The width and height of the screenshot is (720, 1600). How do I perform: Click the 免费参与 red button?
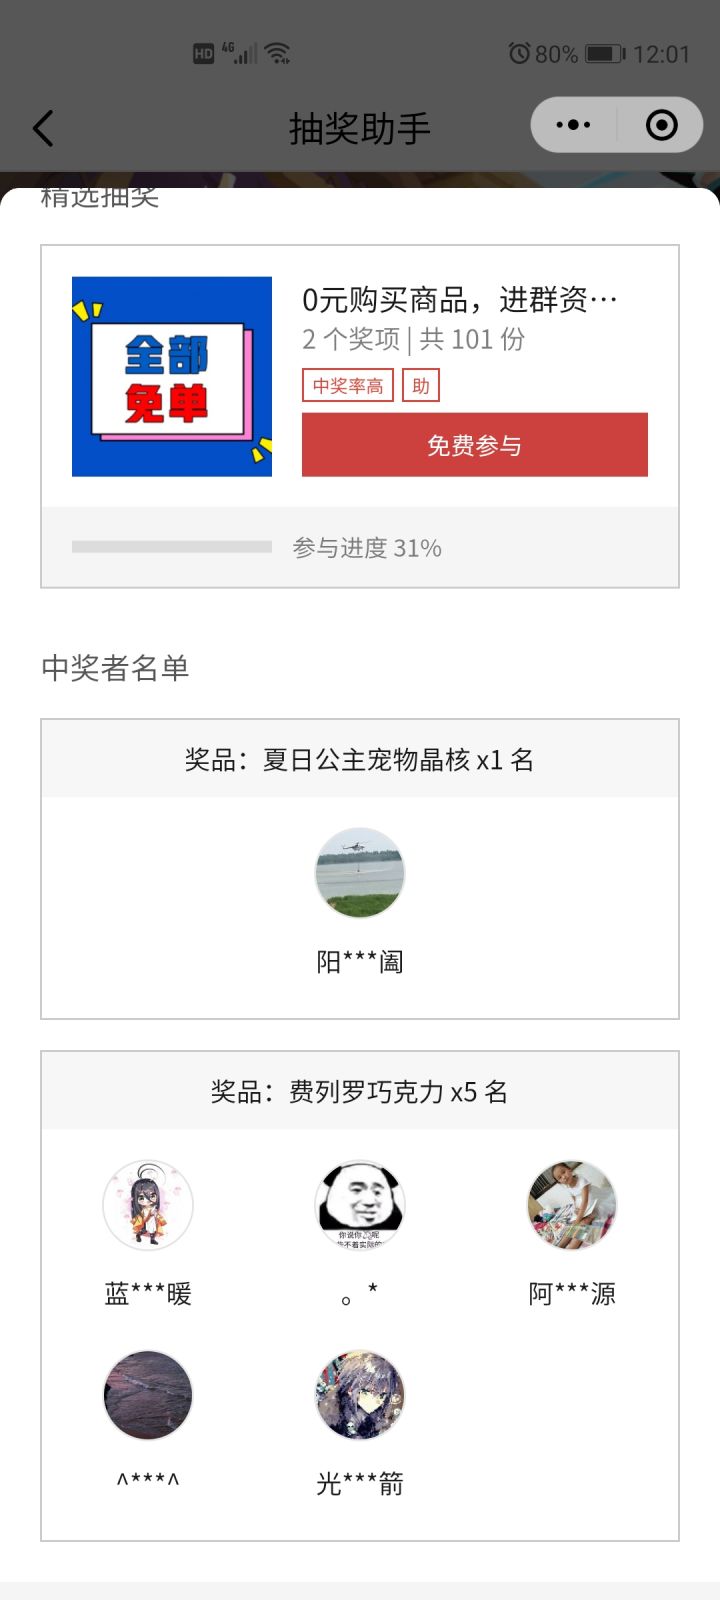tap(475, 445)
